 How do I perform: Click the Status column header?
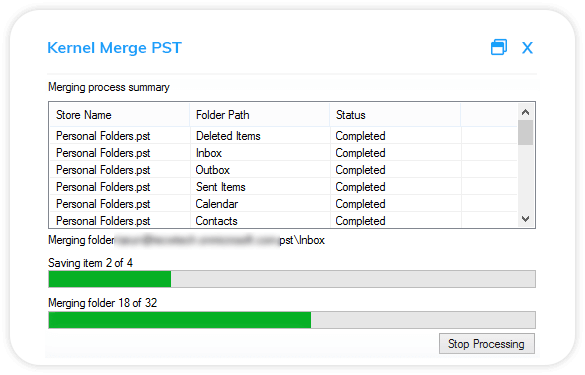[395, 115]
